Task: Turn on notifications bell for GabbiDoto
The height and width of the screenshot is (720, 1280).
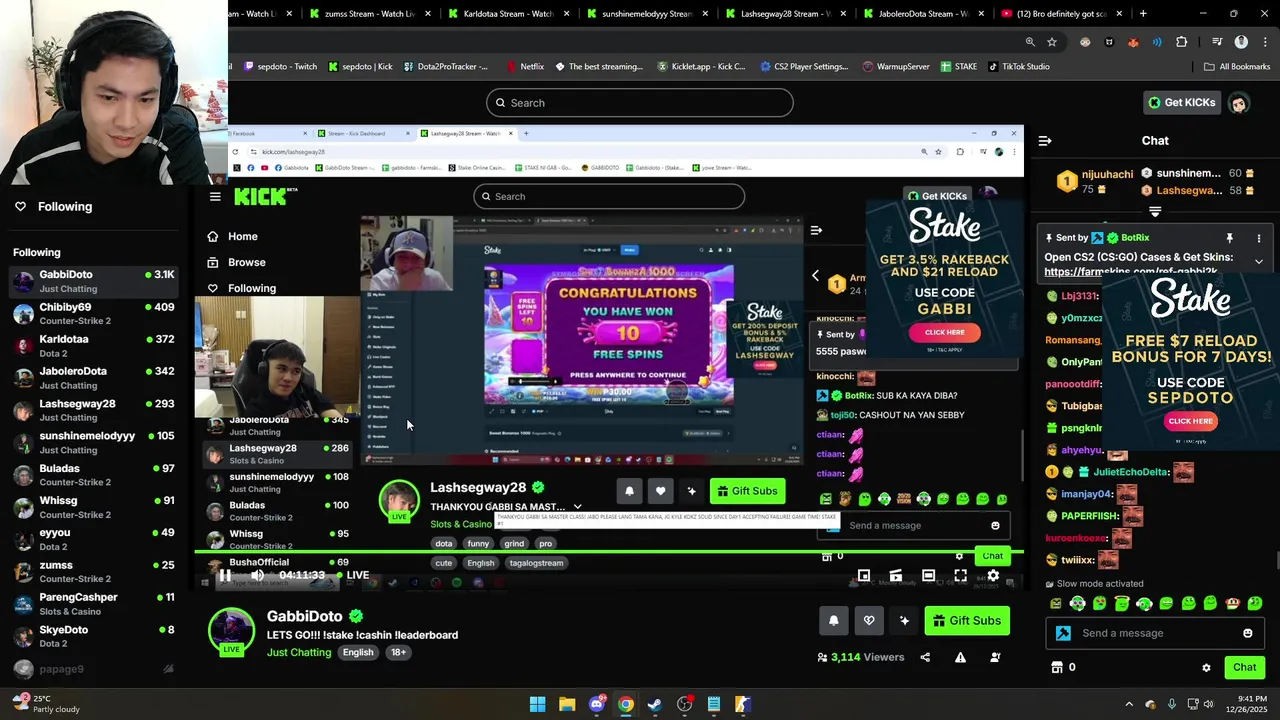Action: [x=834, y=621]
